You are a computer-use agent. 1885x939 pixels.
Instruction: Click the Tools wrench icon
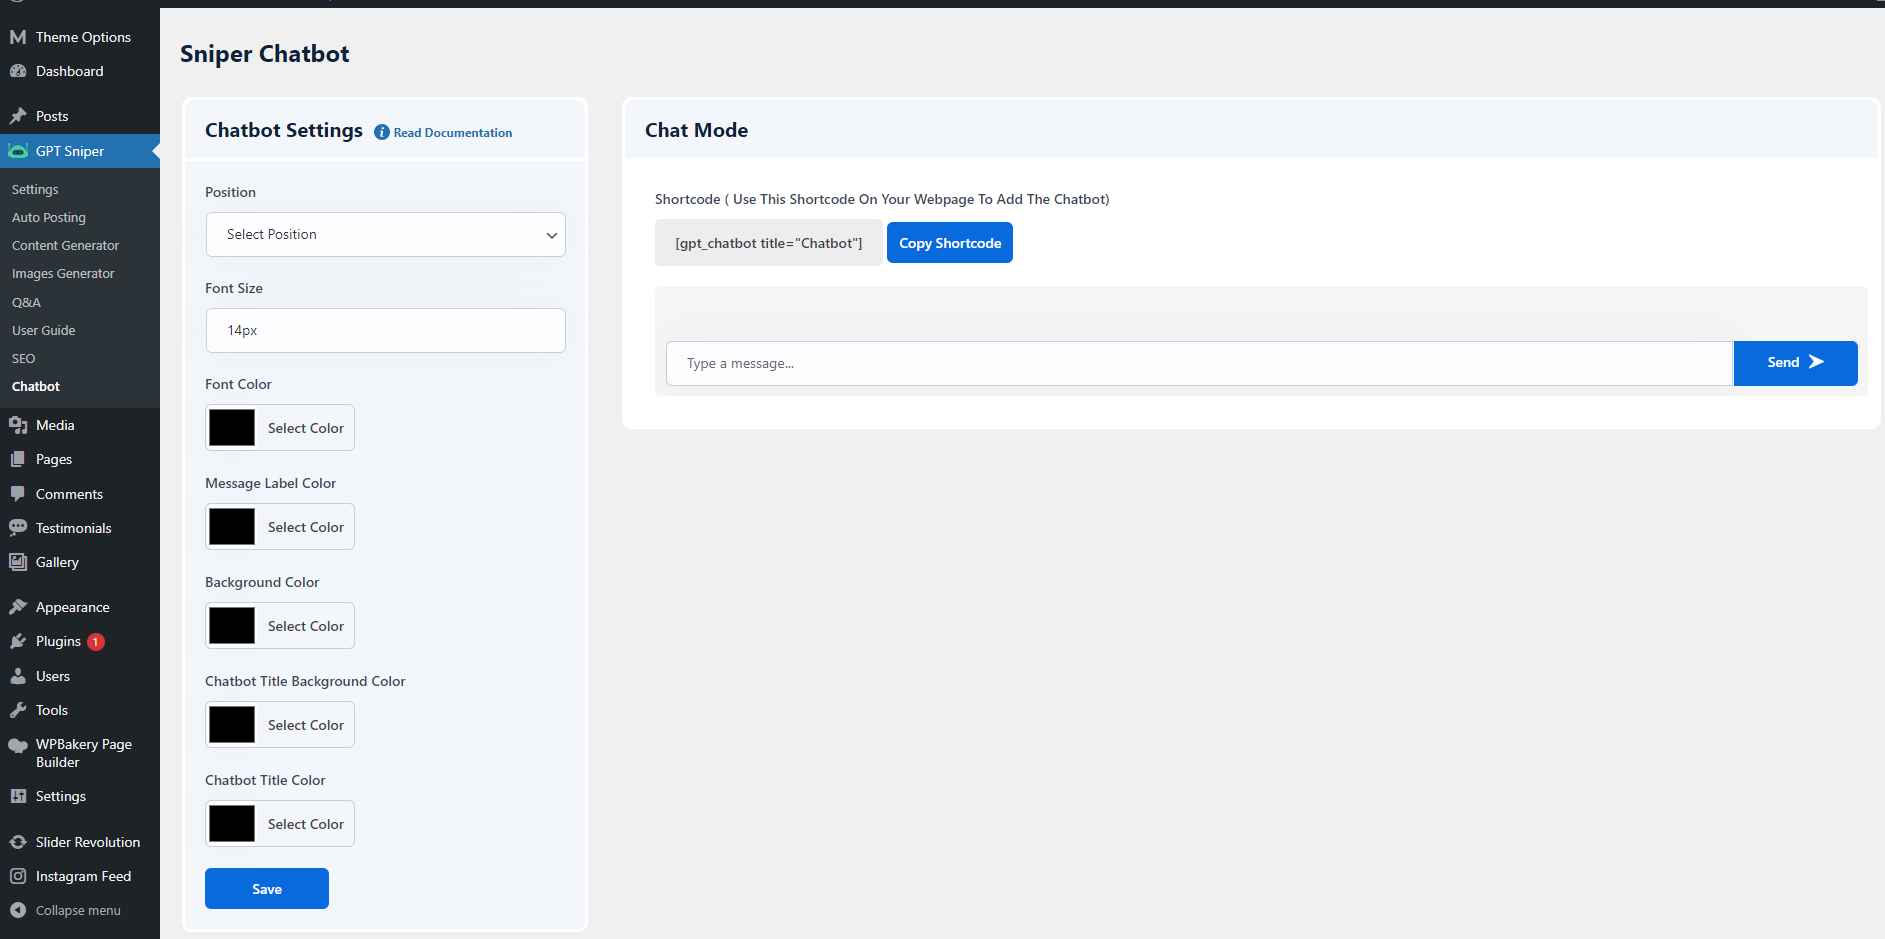pyautogui.click(x=18, y=710)
